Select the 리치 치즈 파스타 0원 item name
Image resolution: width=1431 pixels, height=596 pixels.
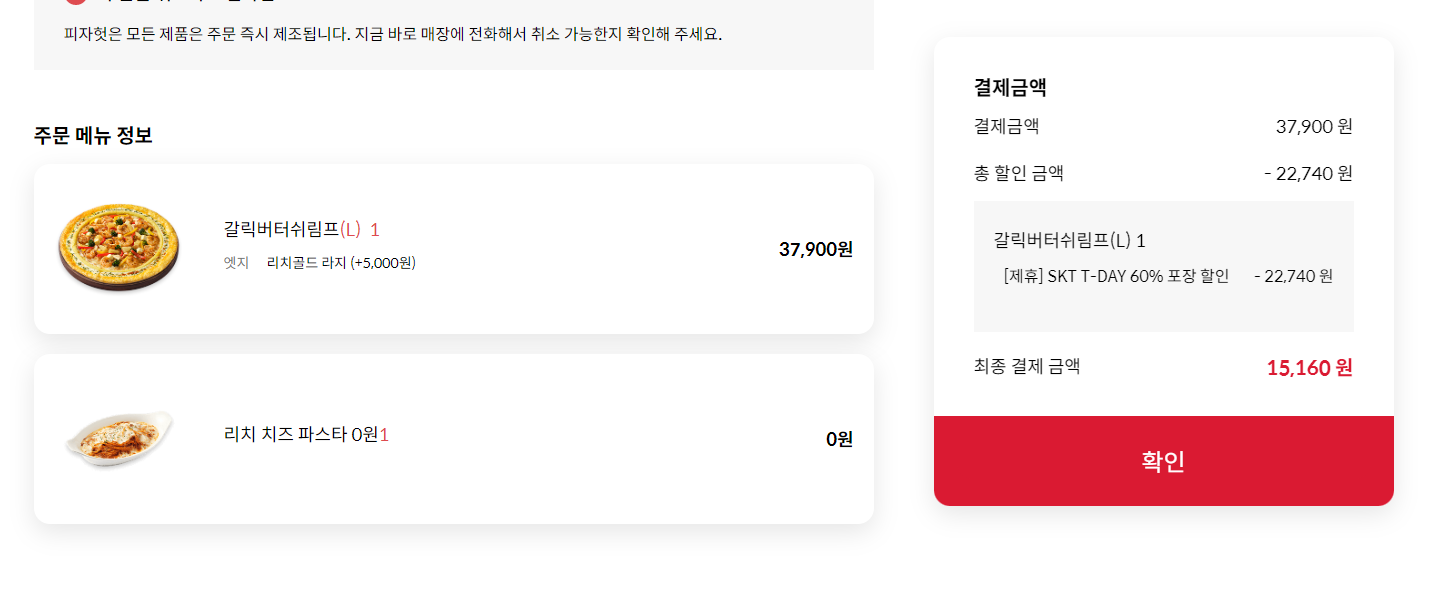tap(300, 435)
